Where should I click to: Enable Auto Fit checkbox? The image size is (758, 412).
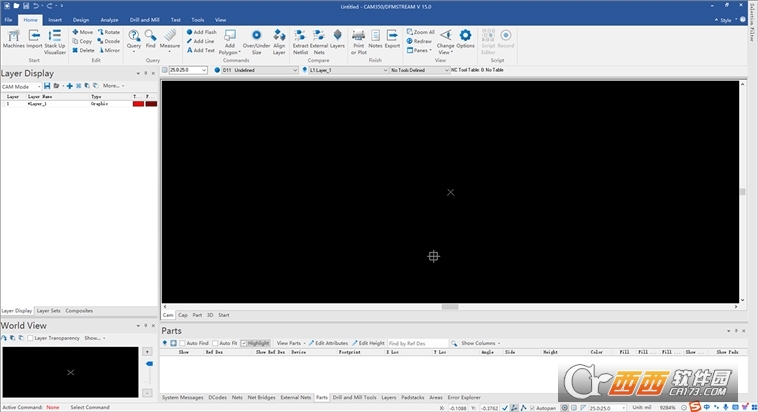point(215,343)
